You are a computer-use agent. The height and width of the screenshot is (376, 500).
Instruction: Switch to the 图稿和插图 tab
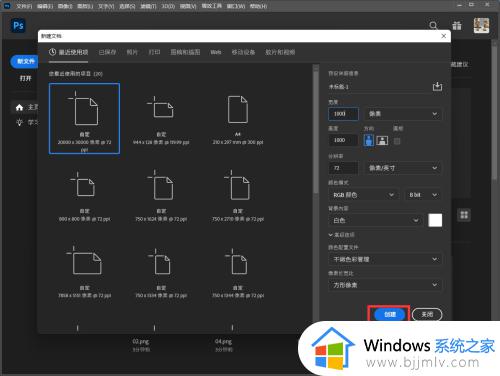tap(185, 52)
